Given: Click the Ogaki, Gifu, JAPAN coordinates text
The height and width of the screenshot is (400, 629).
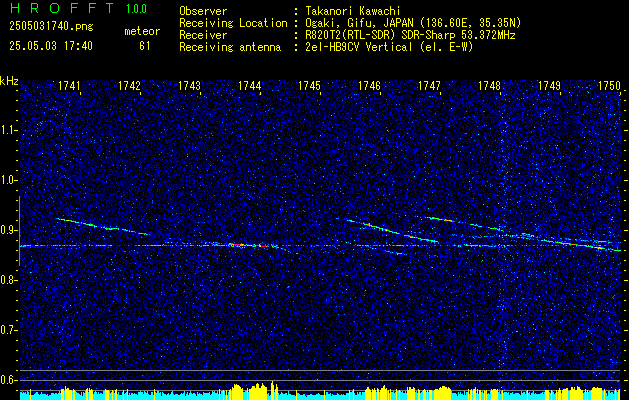Looking at the screenshot, I should [x=413, y=23].
